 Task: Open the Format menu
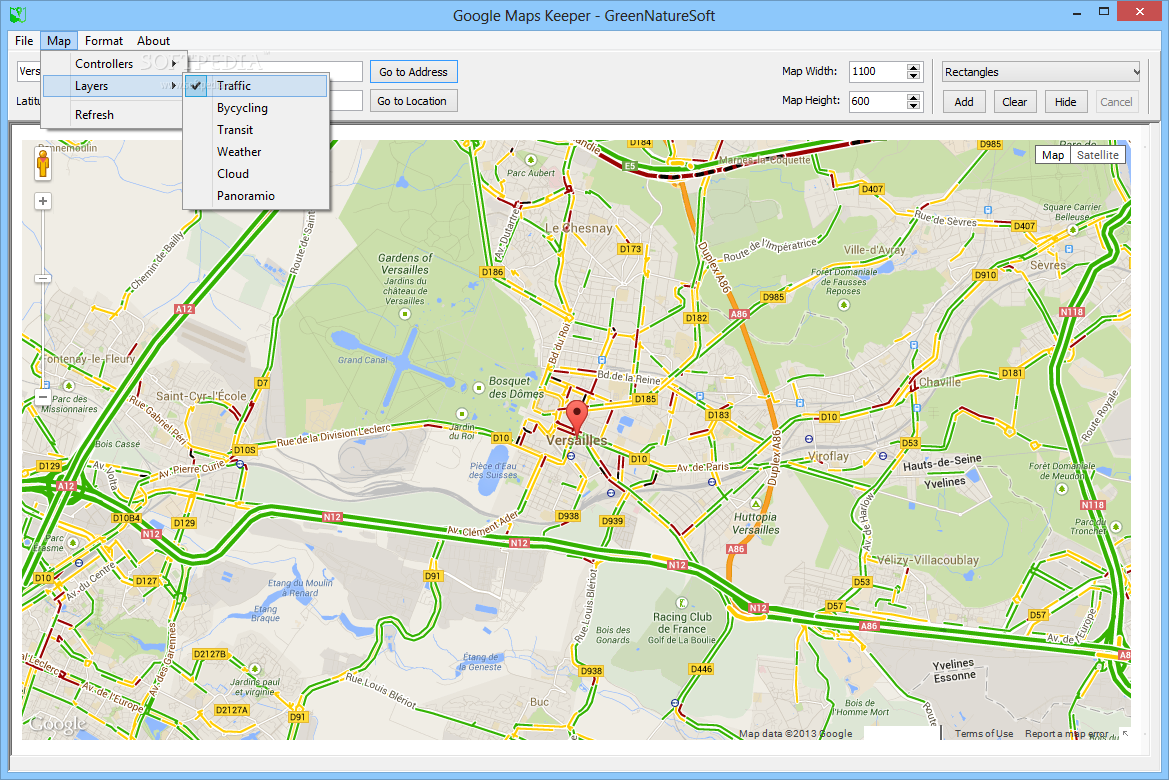pyautogui.click(x=104, y=41)
